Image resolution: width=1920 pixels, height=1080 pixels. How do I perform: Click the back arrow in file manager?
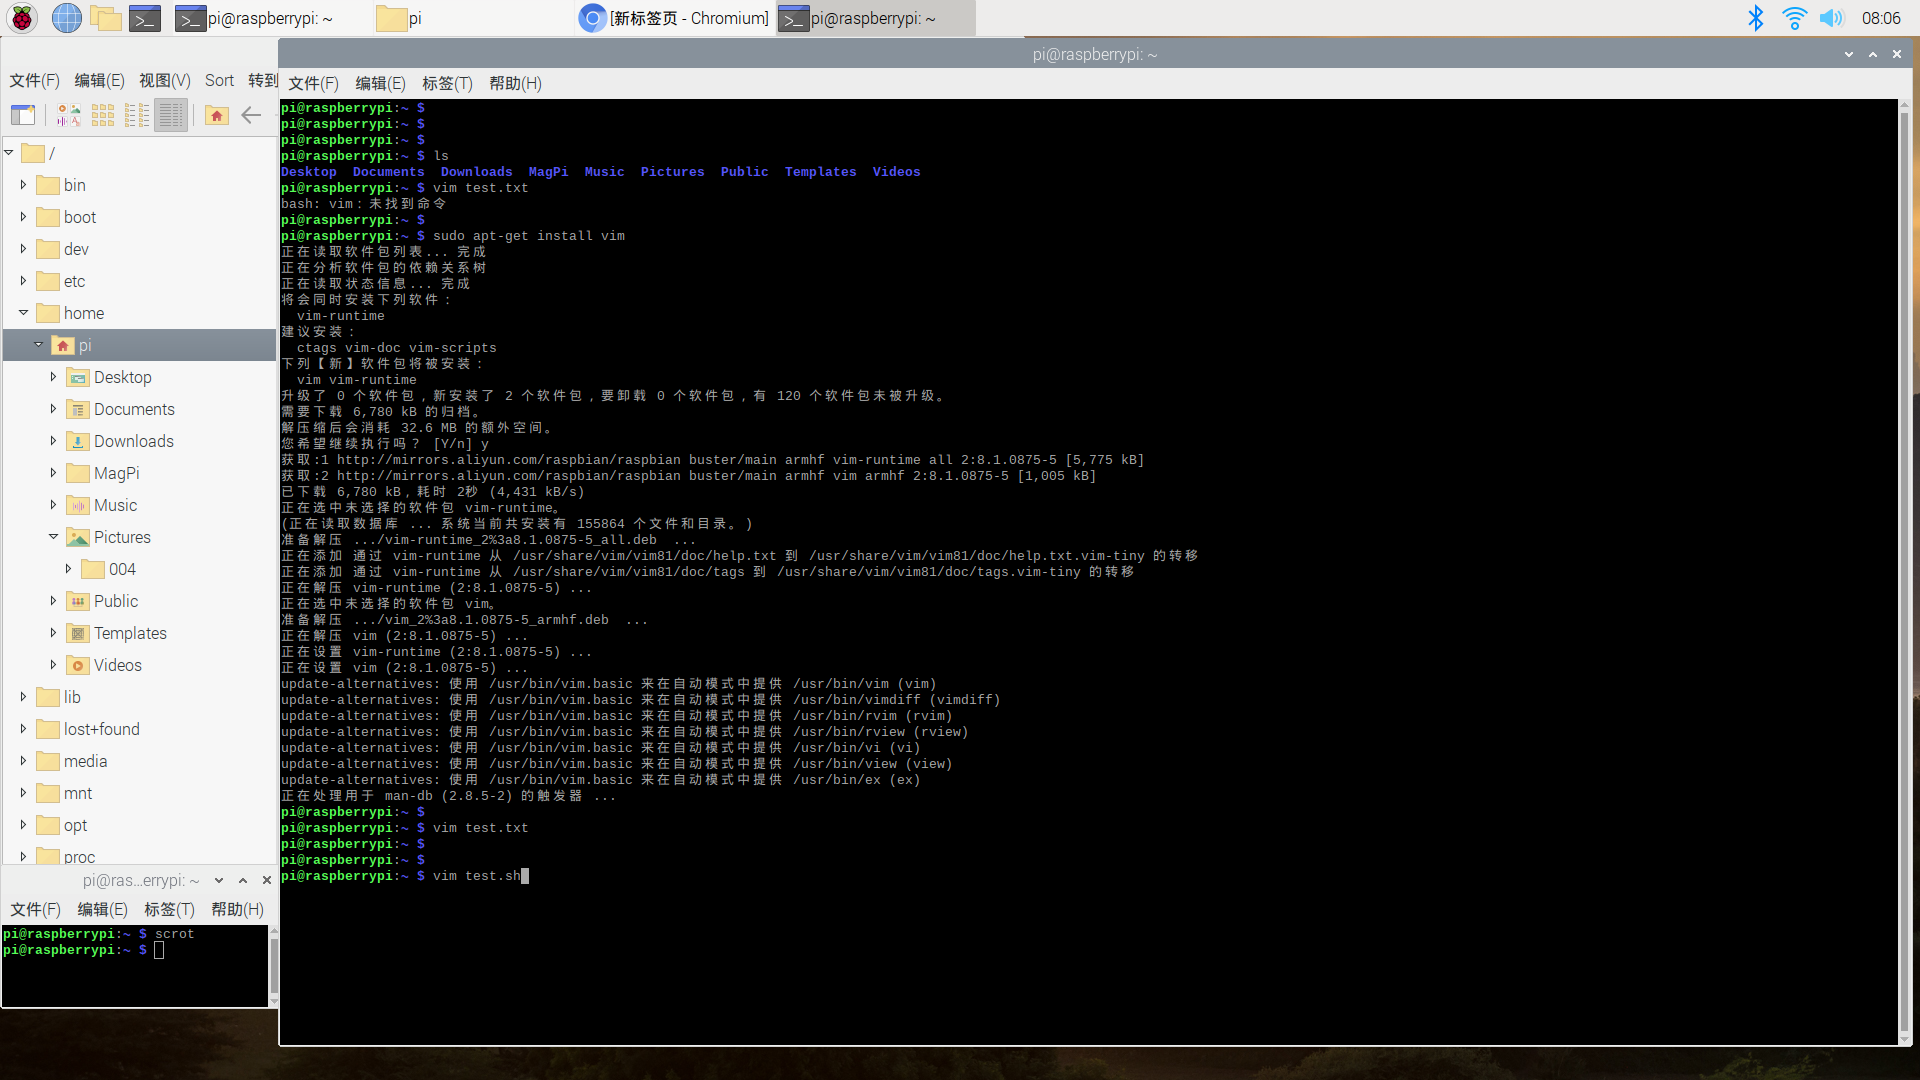click(251, 116)
